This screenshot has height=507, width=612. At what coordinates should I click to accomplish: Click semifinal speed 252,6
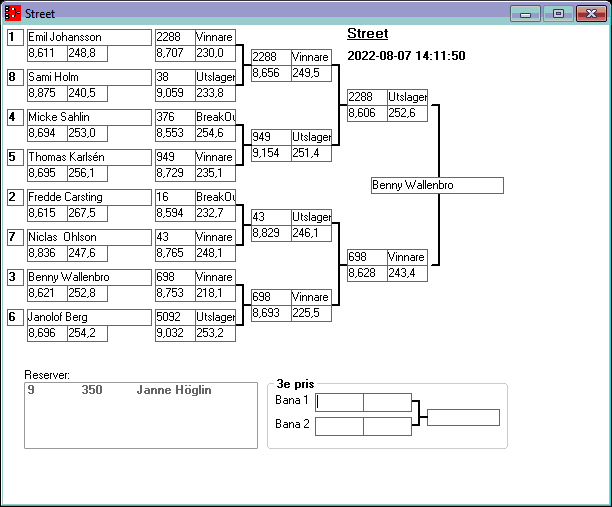407,113
